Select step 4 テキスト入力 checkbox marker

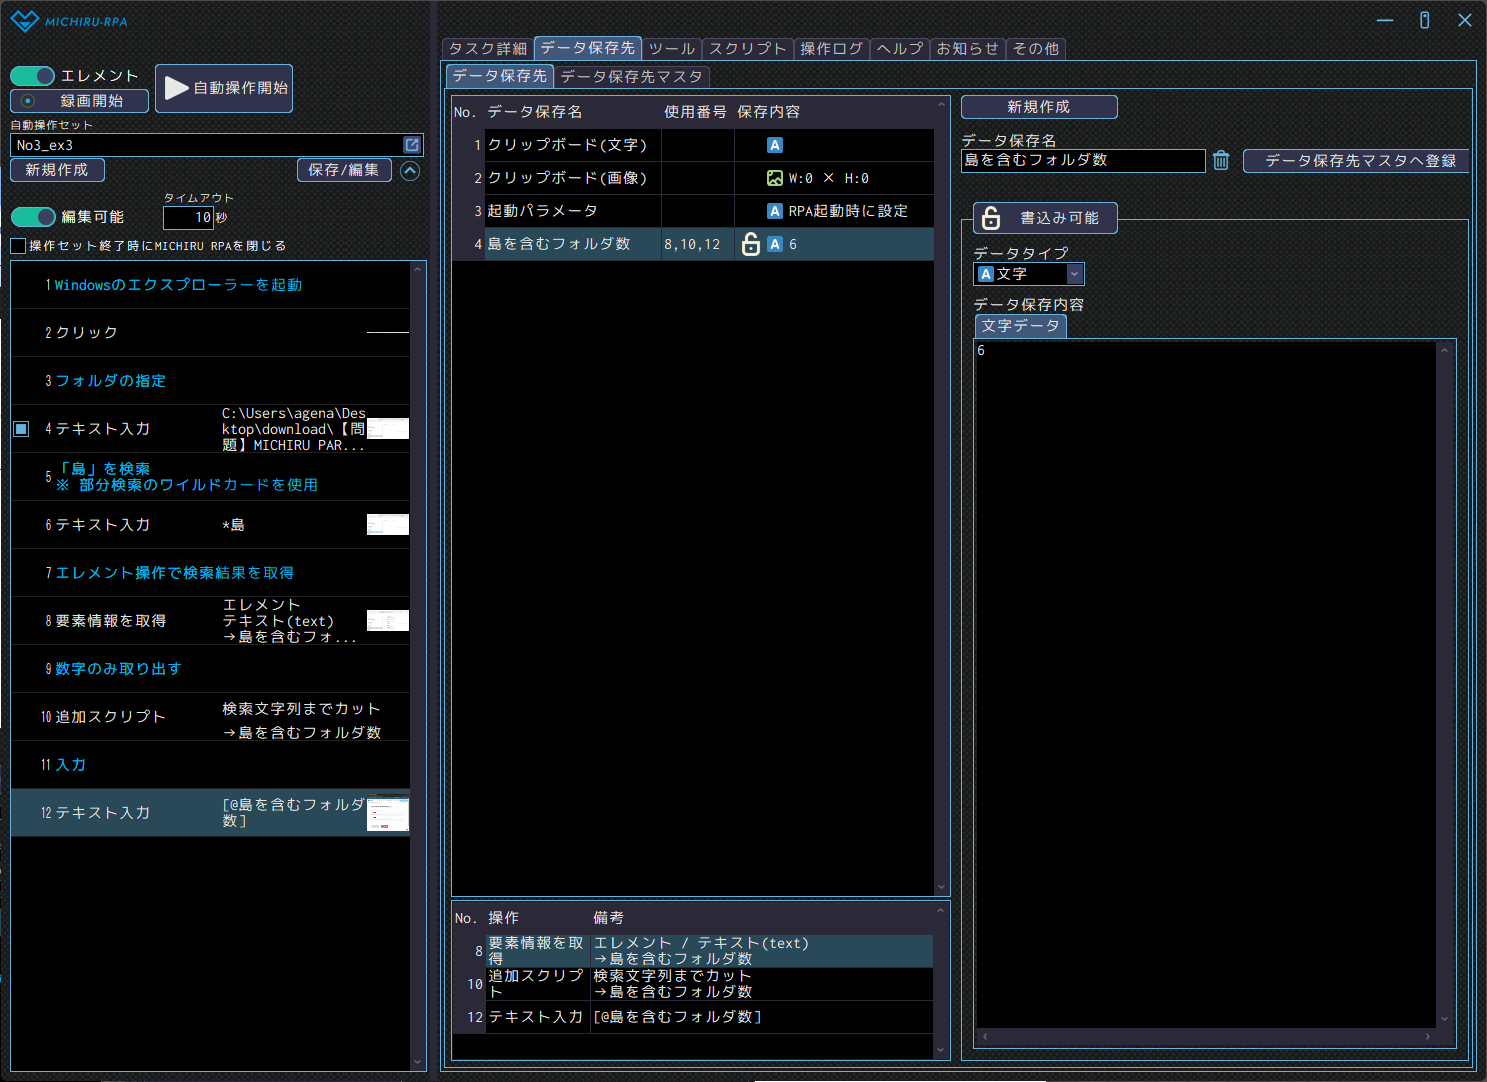(21, 429)
